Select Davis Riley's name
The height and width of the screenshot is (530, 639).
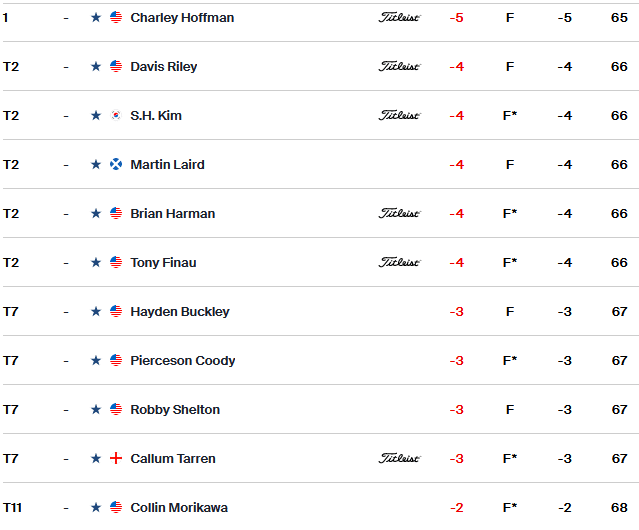163,67
